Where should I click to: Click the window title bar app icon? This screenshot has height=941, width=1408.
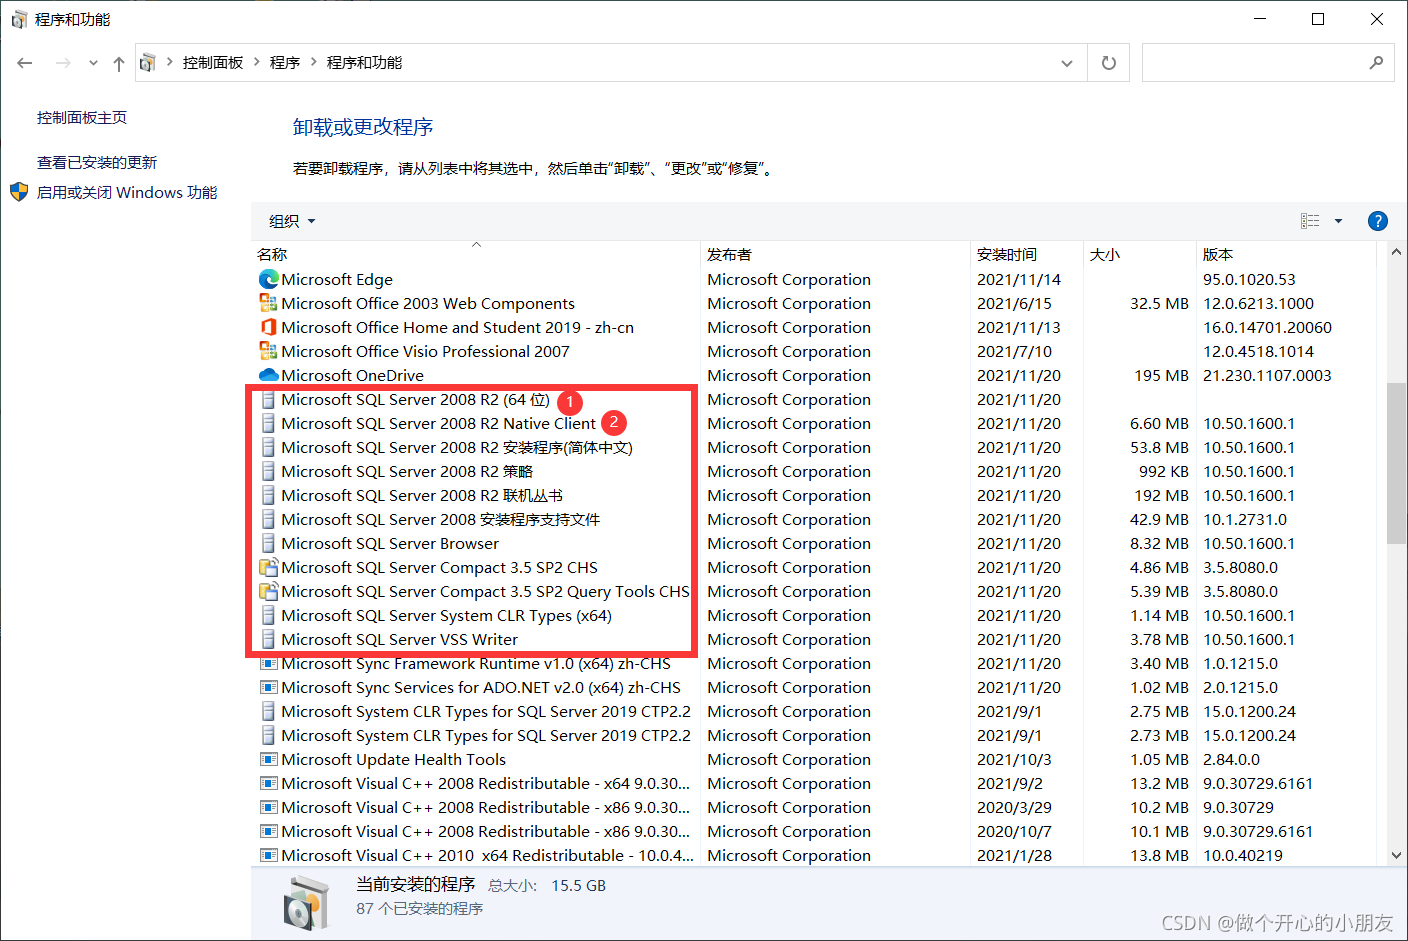(x=19, y=19)
